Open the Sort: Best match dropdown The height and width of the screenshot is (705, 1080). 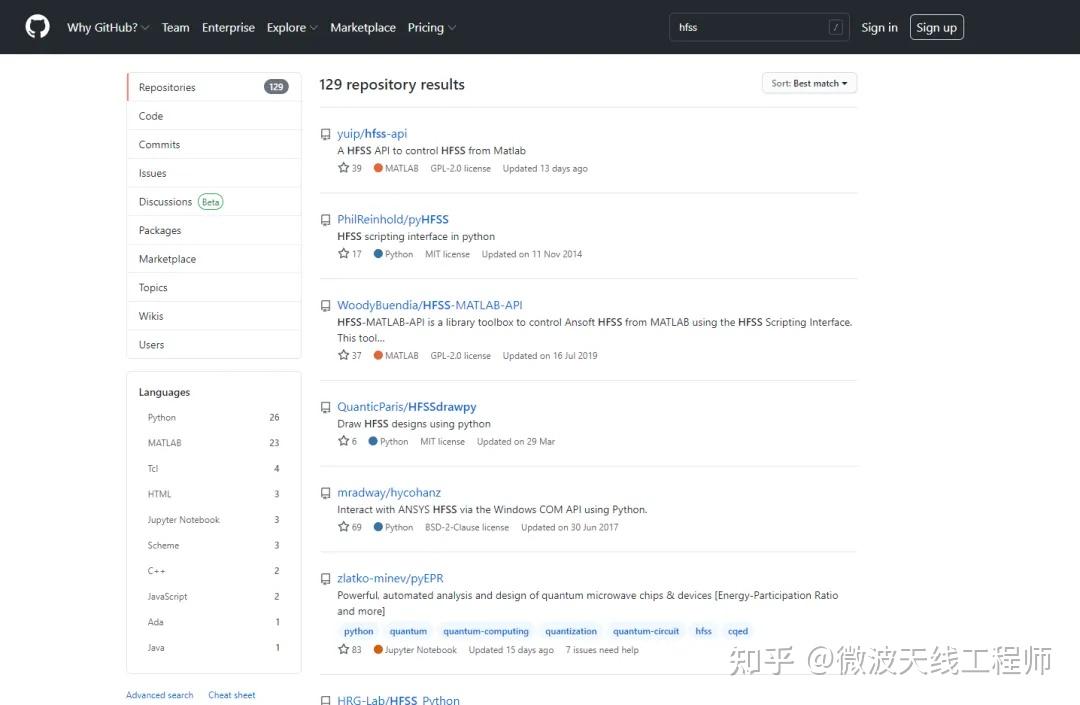point(809,84)
